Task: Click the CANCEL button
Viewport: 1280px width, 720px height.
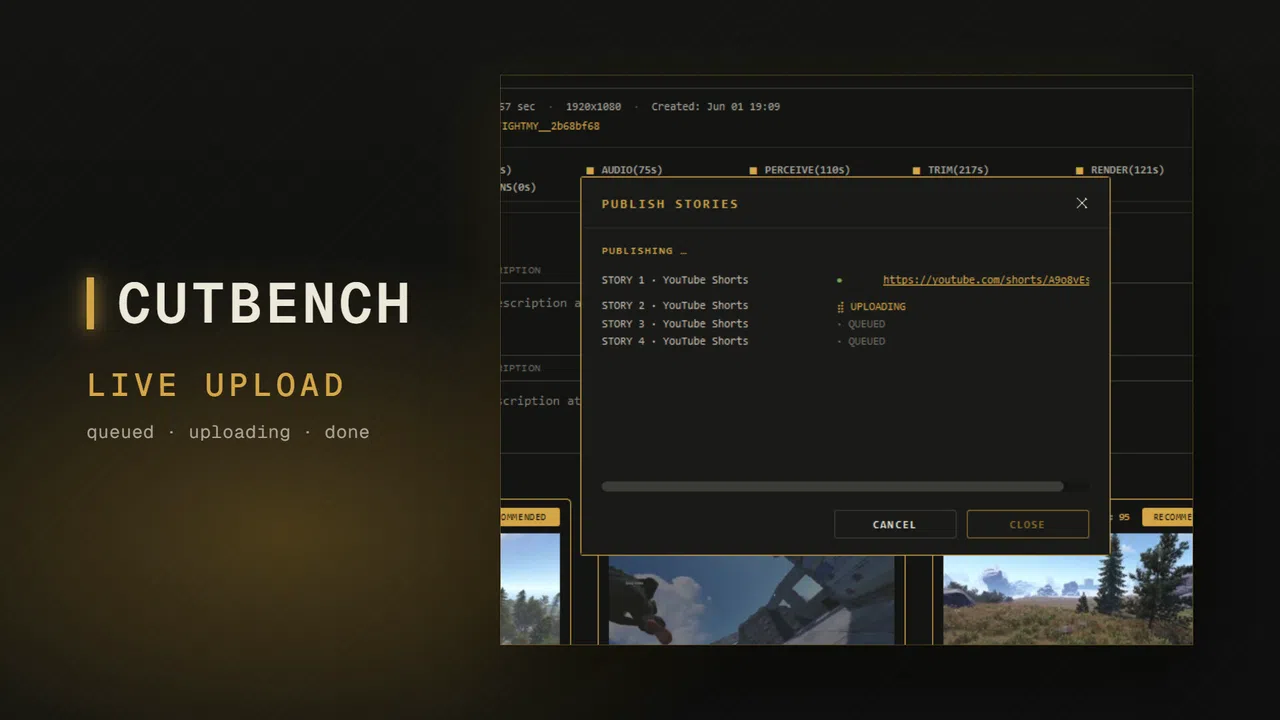Action: pyautogui.click(x=895, y=524)
